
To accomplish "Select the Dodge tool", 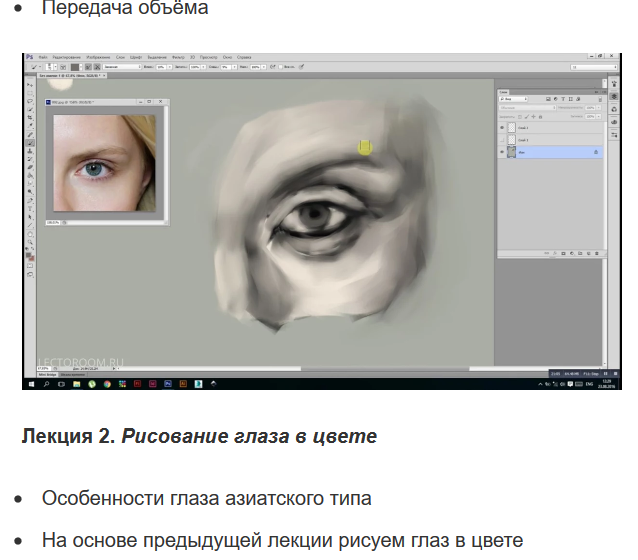I will tap(30, 192).
